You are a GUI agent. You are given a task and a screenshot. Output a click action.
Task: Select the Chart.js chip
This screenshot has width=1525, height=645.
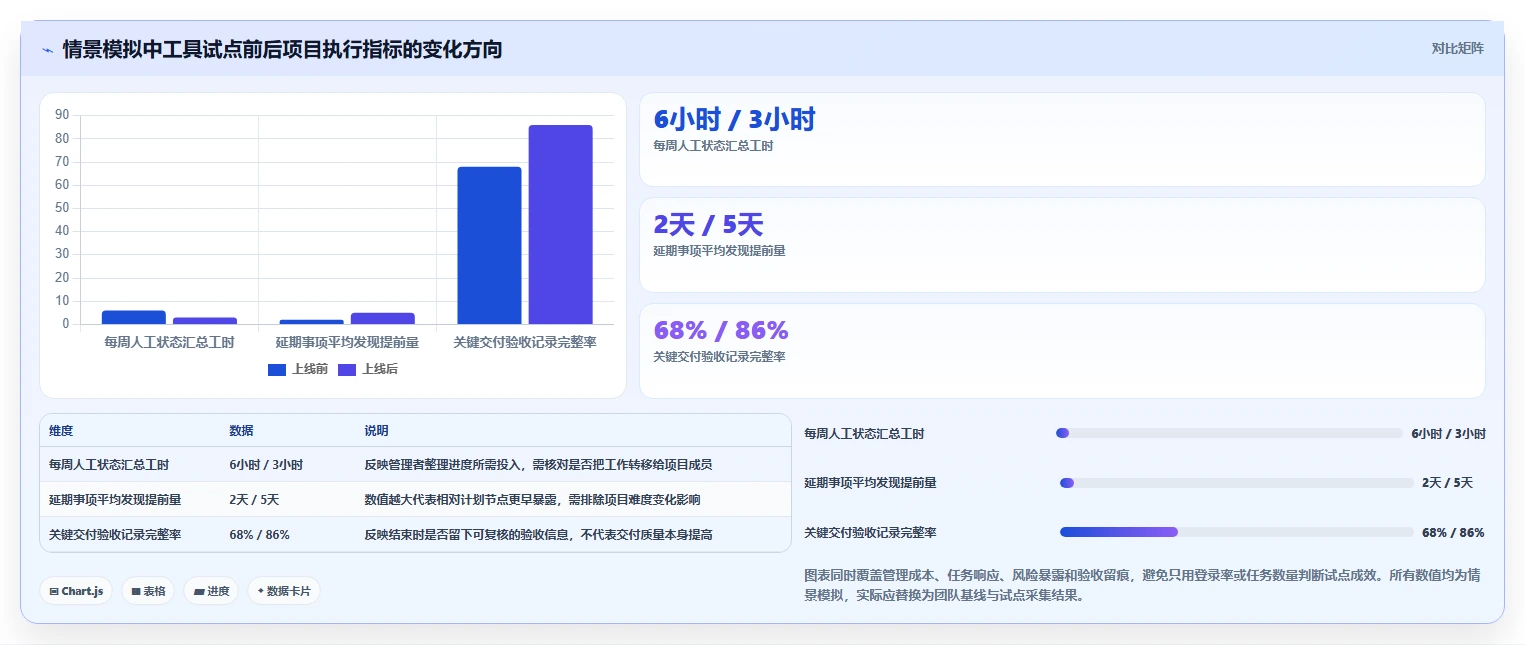[77, 591]
